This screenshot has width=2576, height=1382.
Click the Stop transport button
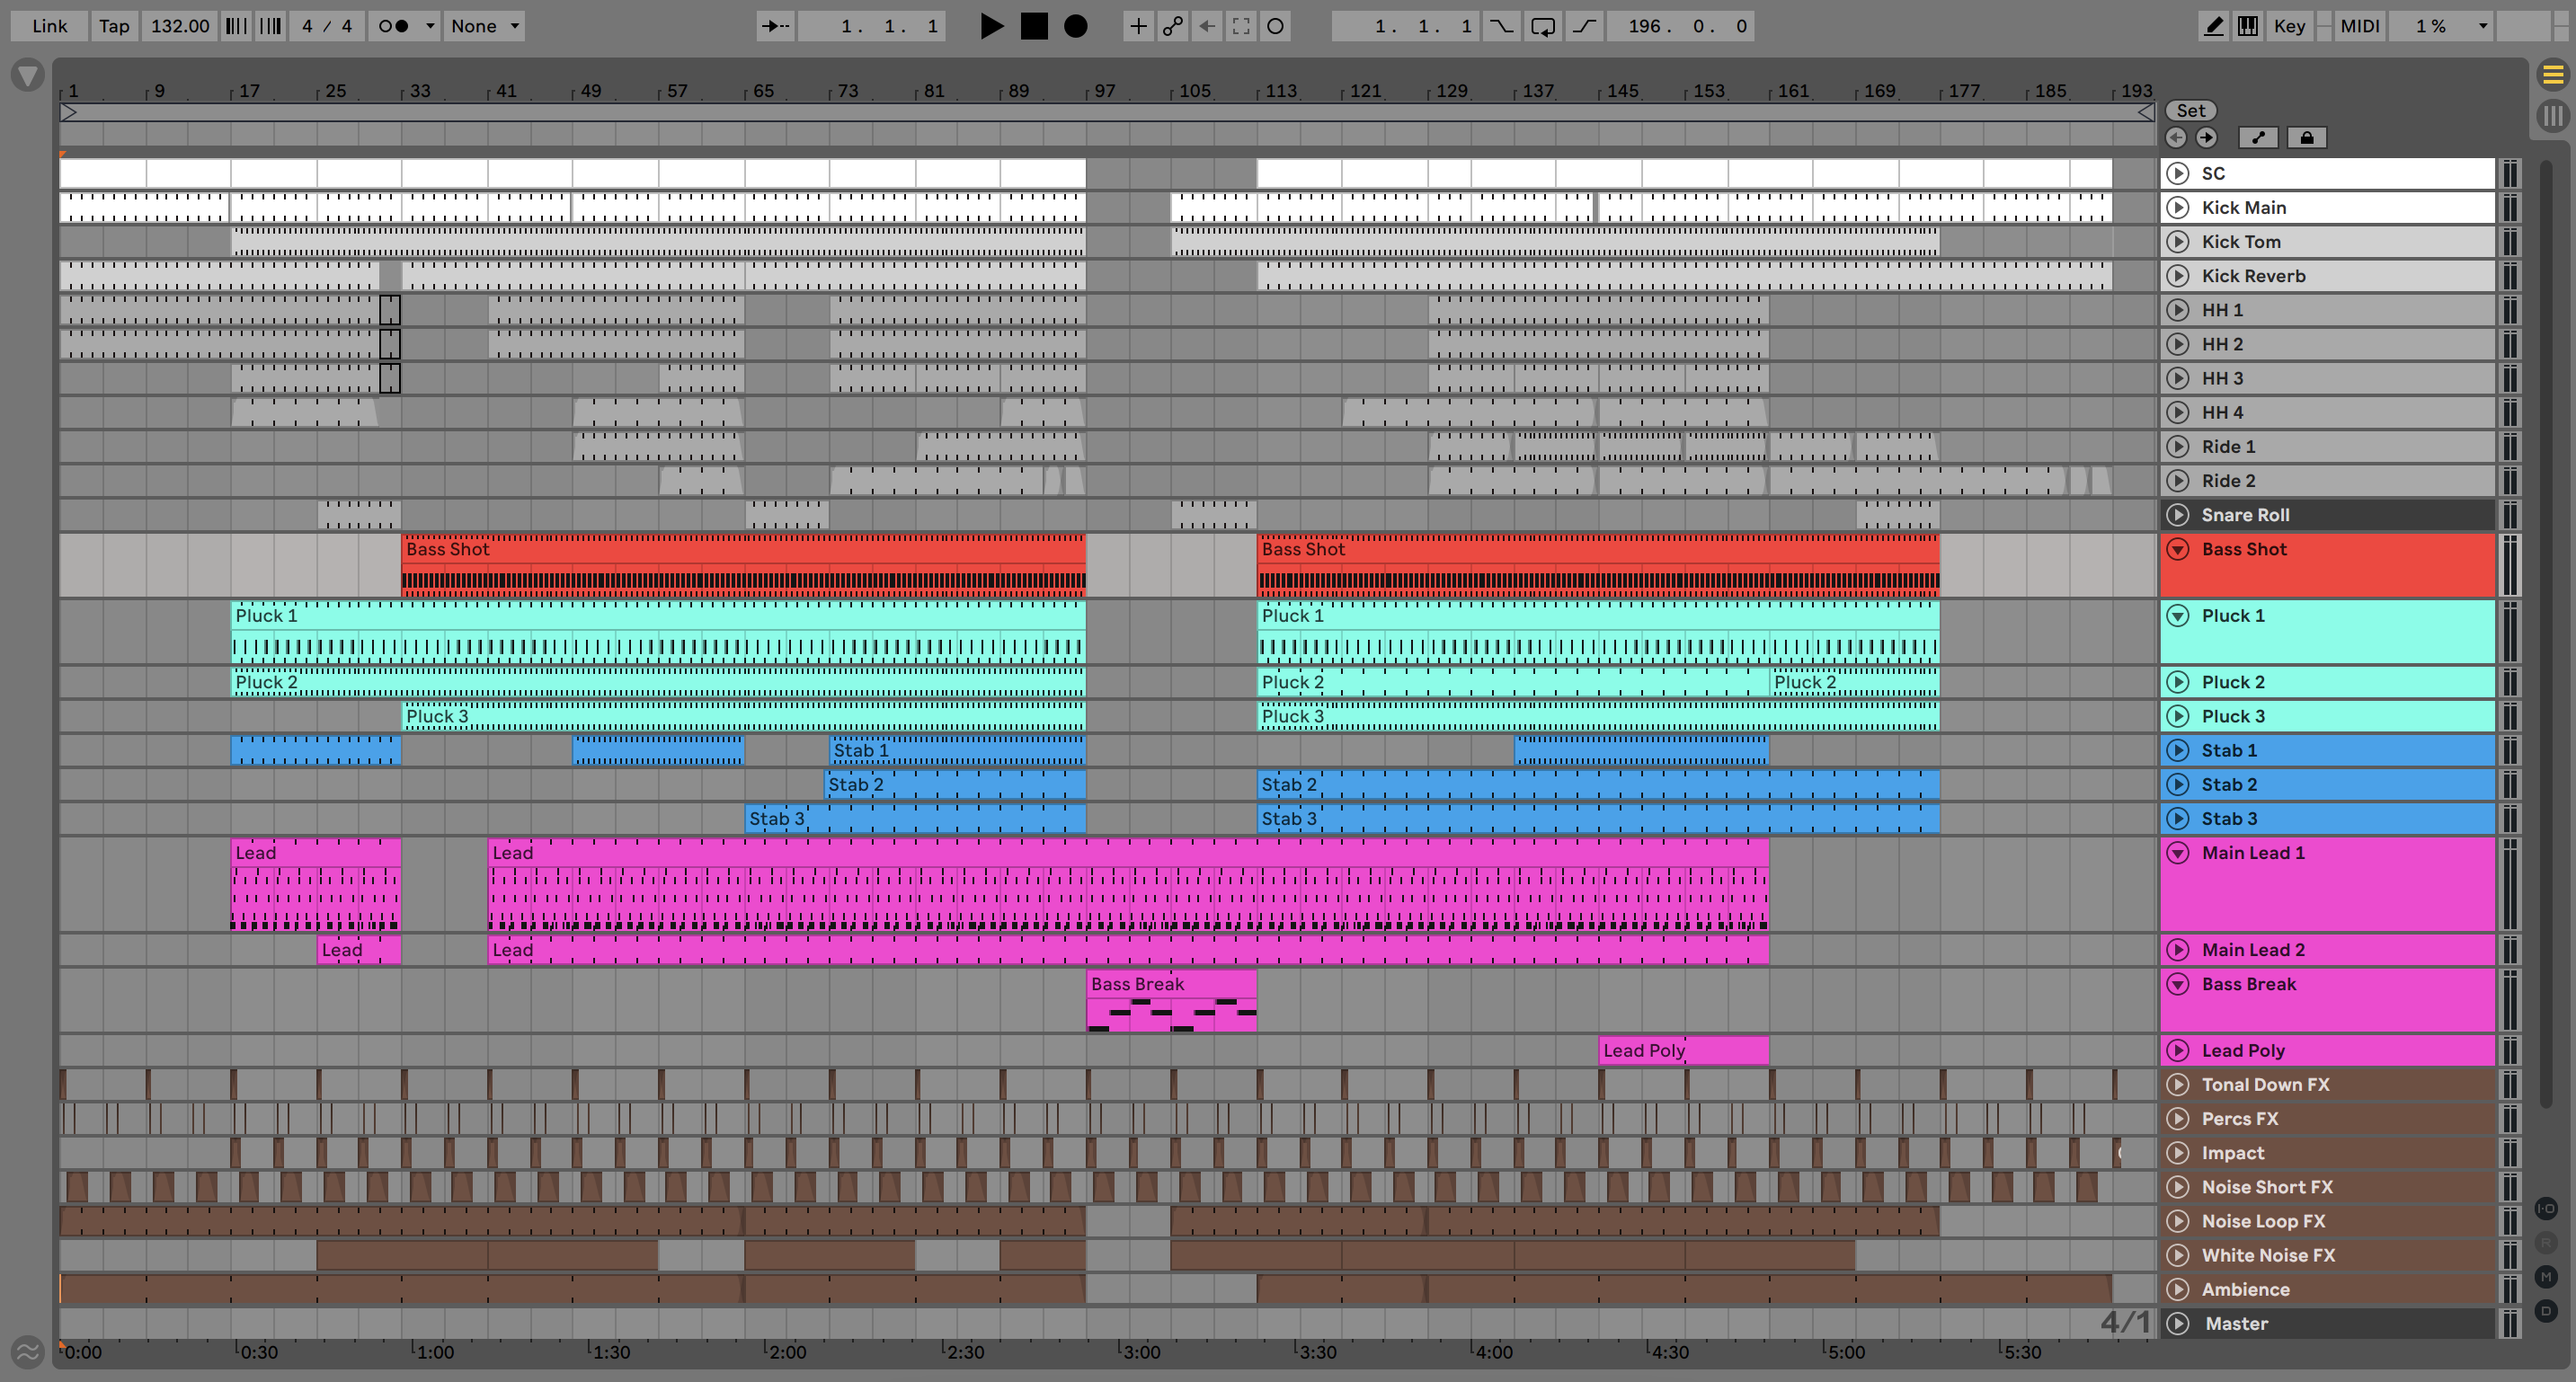(1033, 26)
